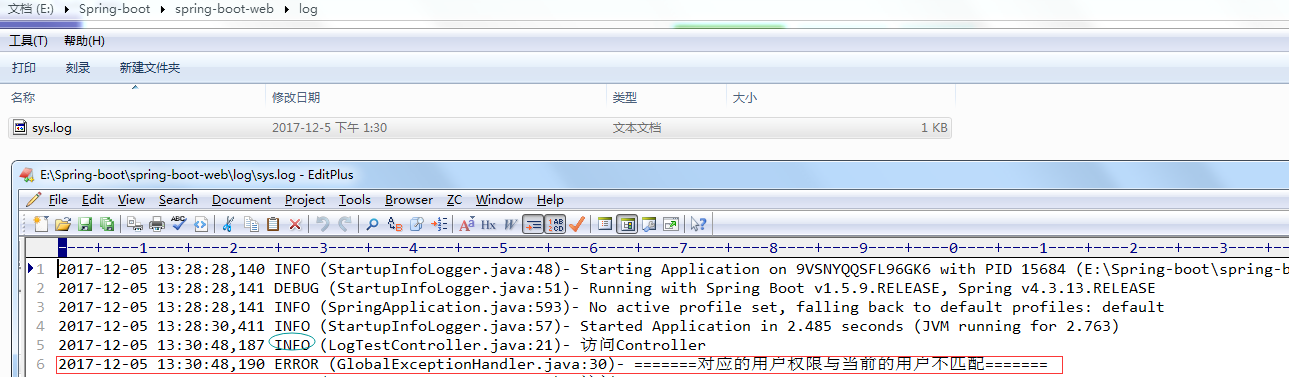Open the View menu
Image resolution: width=1289 pixels, height=377 pixels.
click(131, 200)
